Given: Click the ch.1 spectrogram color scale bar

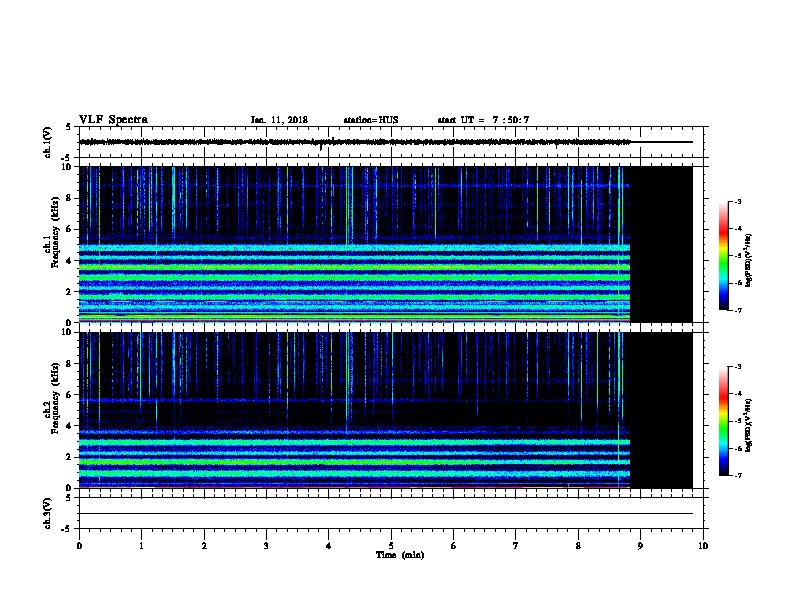Looking at the screenshot, I should (x=724, y=256).
